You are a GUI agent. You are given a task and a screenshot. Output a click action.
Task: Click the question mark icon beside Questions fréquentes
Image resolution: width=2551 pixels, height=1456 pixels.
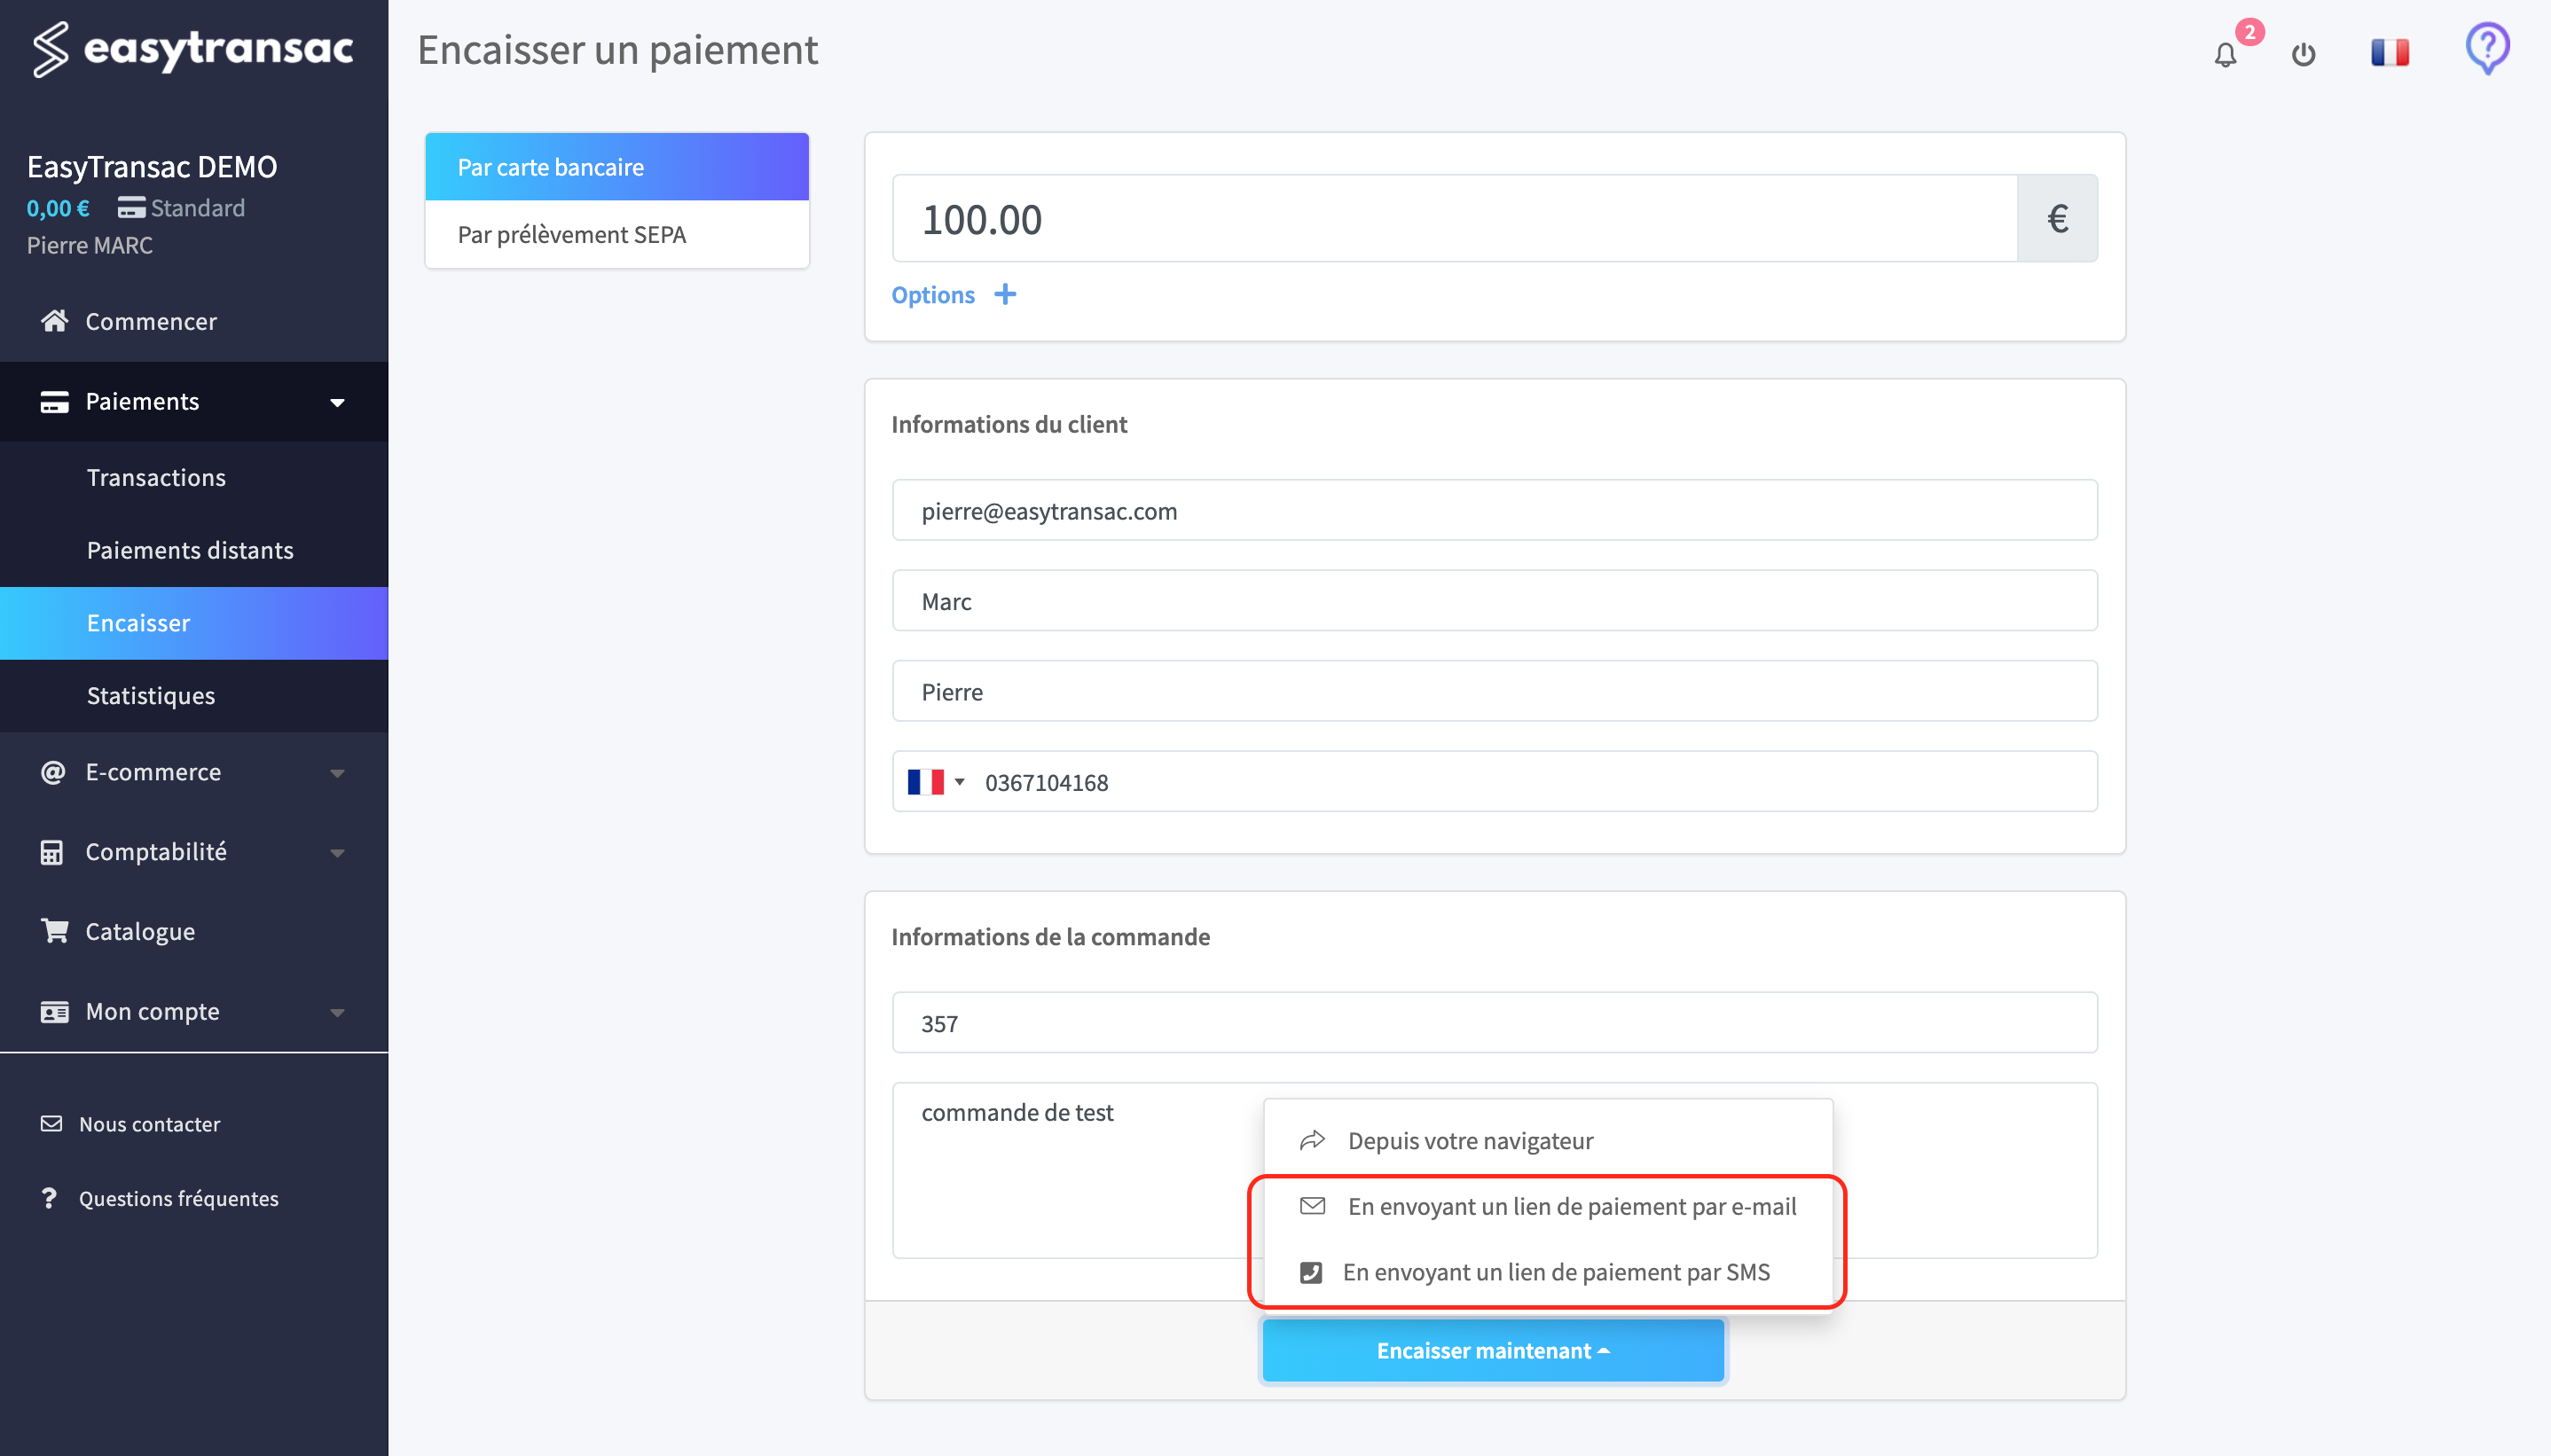click(49, 1198)
